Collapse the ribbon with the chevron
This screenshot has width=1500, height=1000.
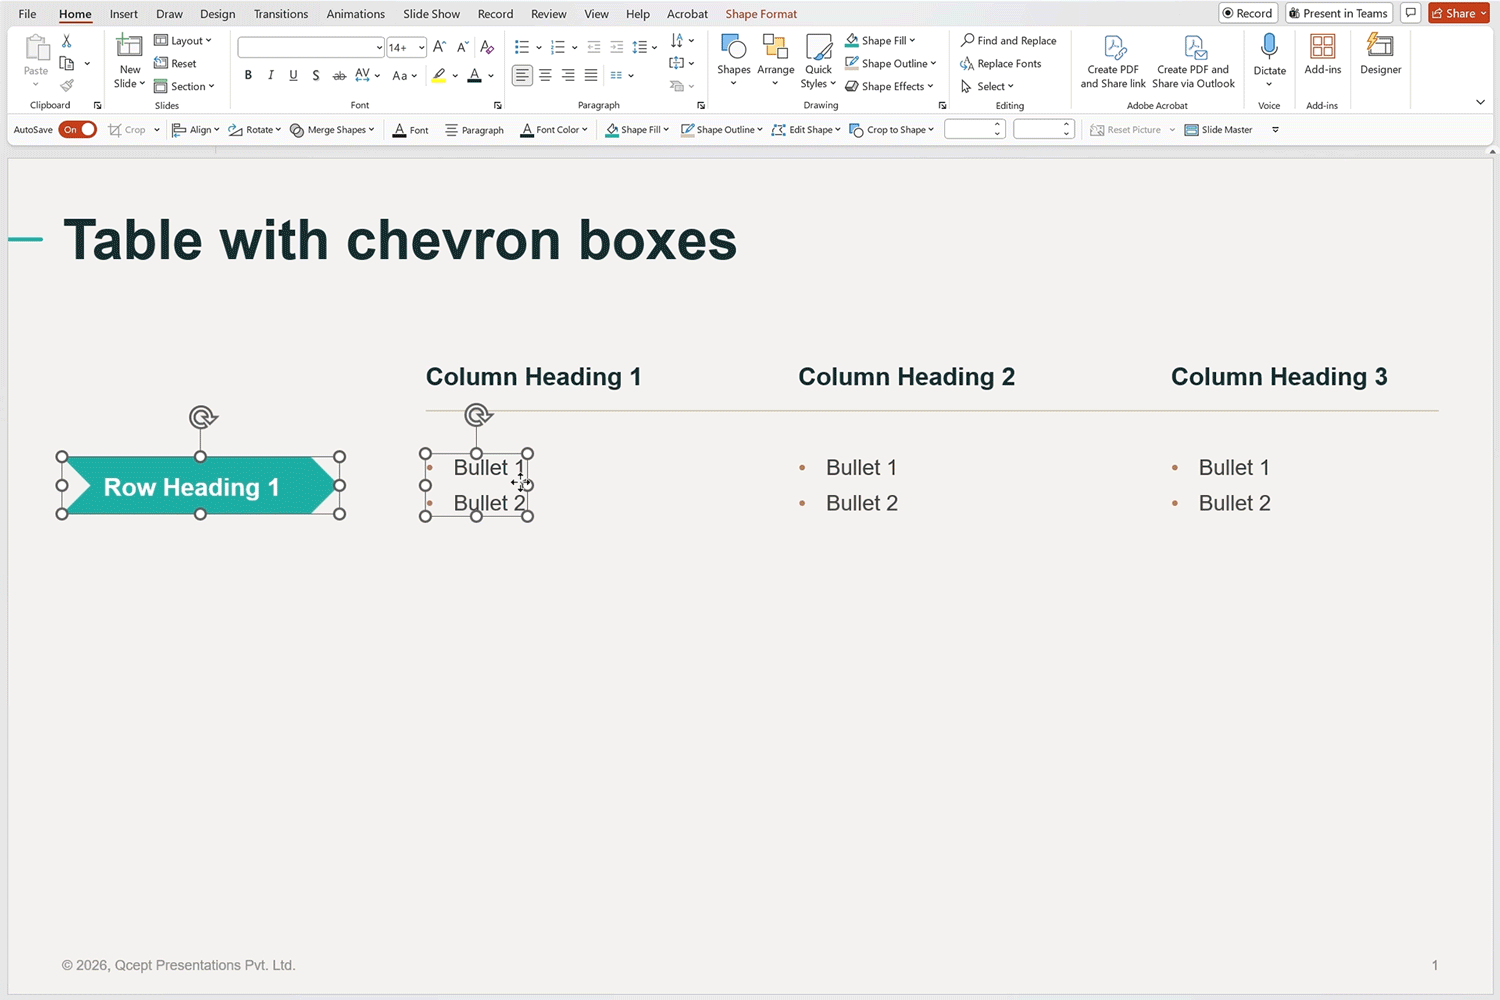pyautogui.click(x=1480, y=102)
